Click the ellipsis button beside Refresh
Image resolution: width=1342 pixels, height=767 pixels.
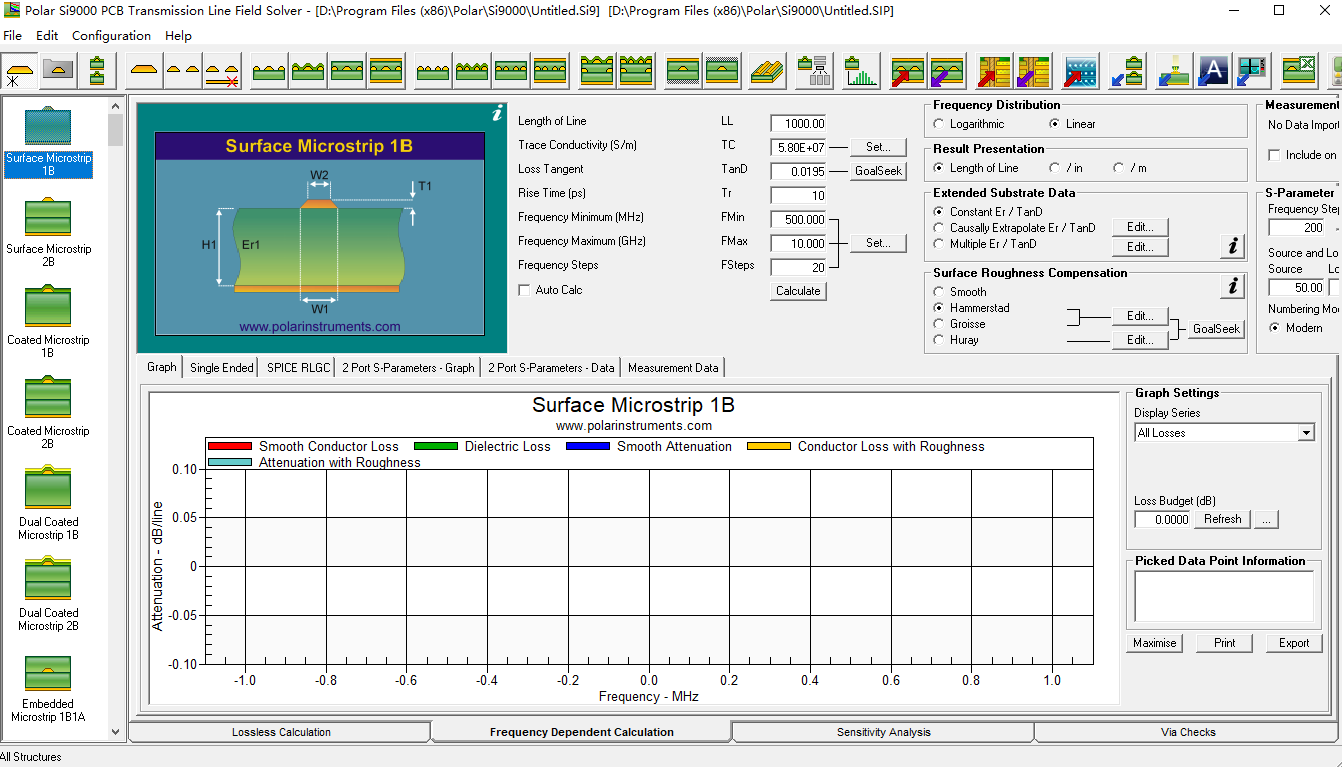[x=1265, y=519]
